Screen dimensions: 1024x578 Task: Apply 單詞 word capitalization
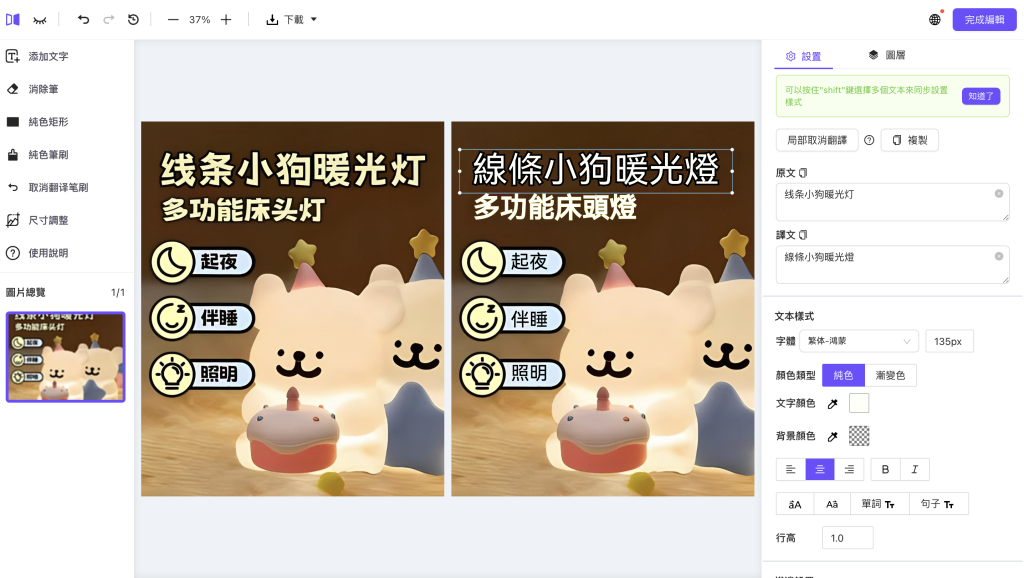(x=879, y=504)
